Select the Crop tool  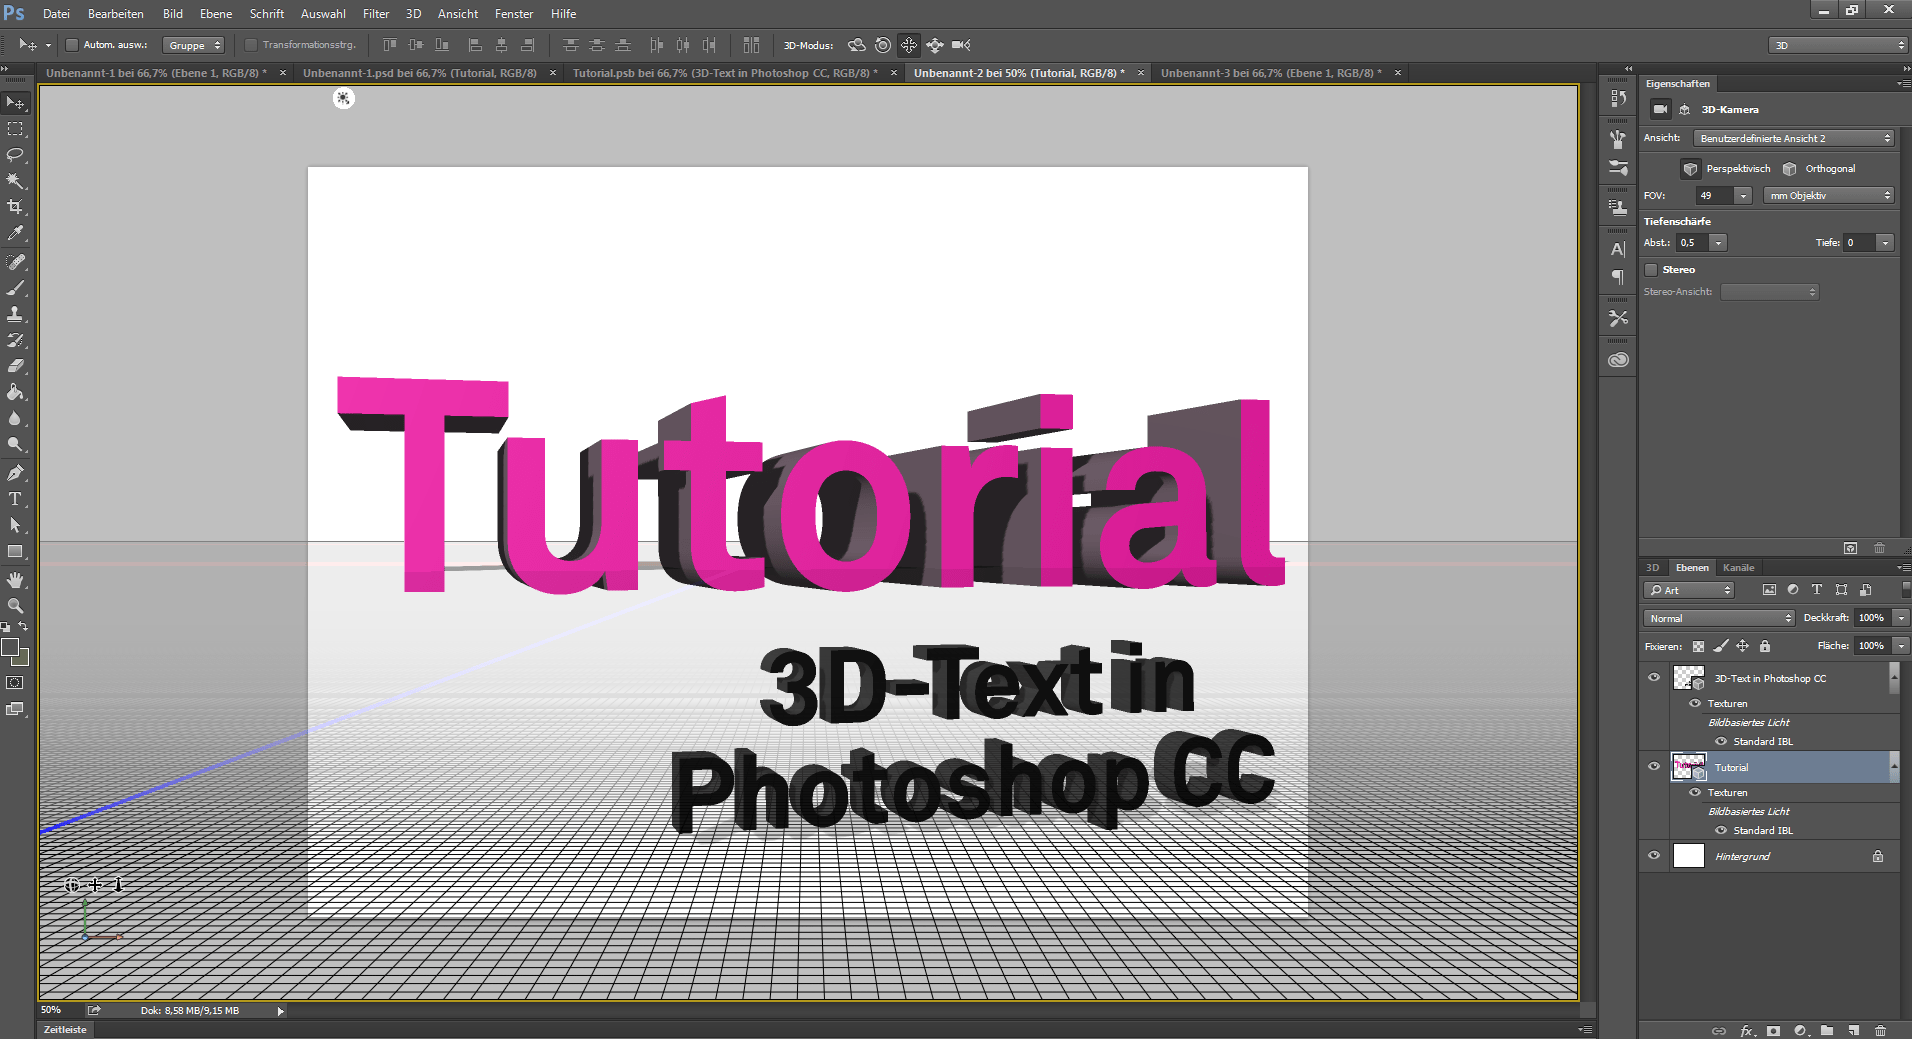click(x=15, y=207)
